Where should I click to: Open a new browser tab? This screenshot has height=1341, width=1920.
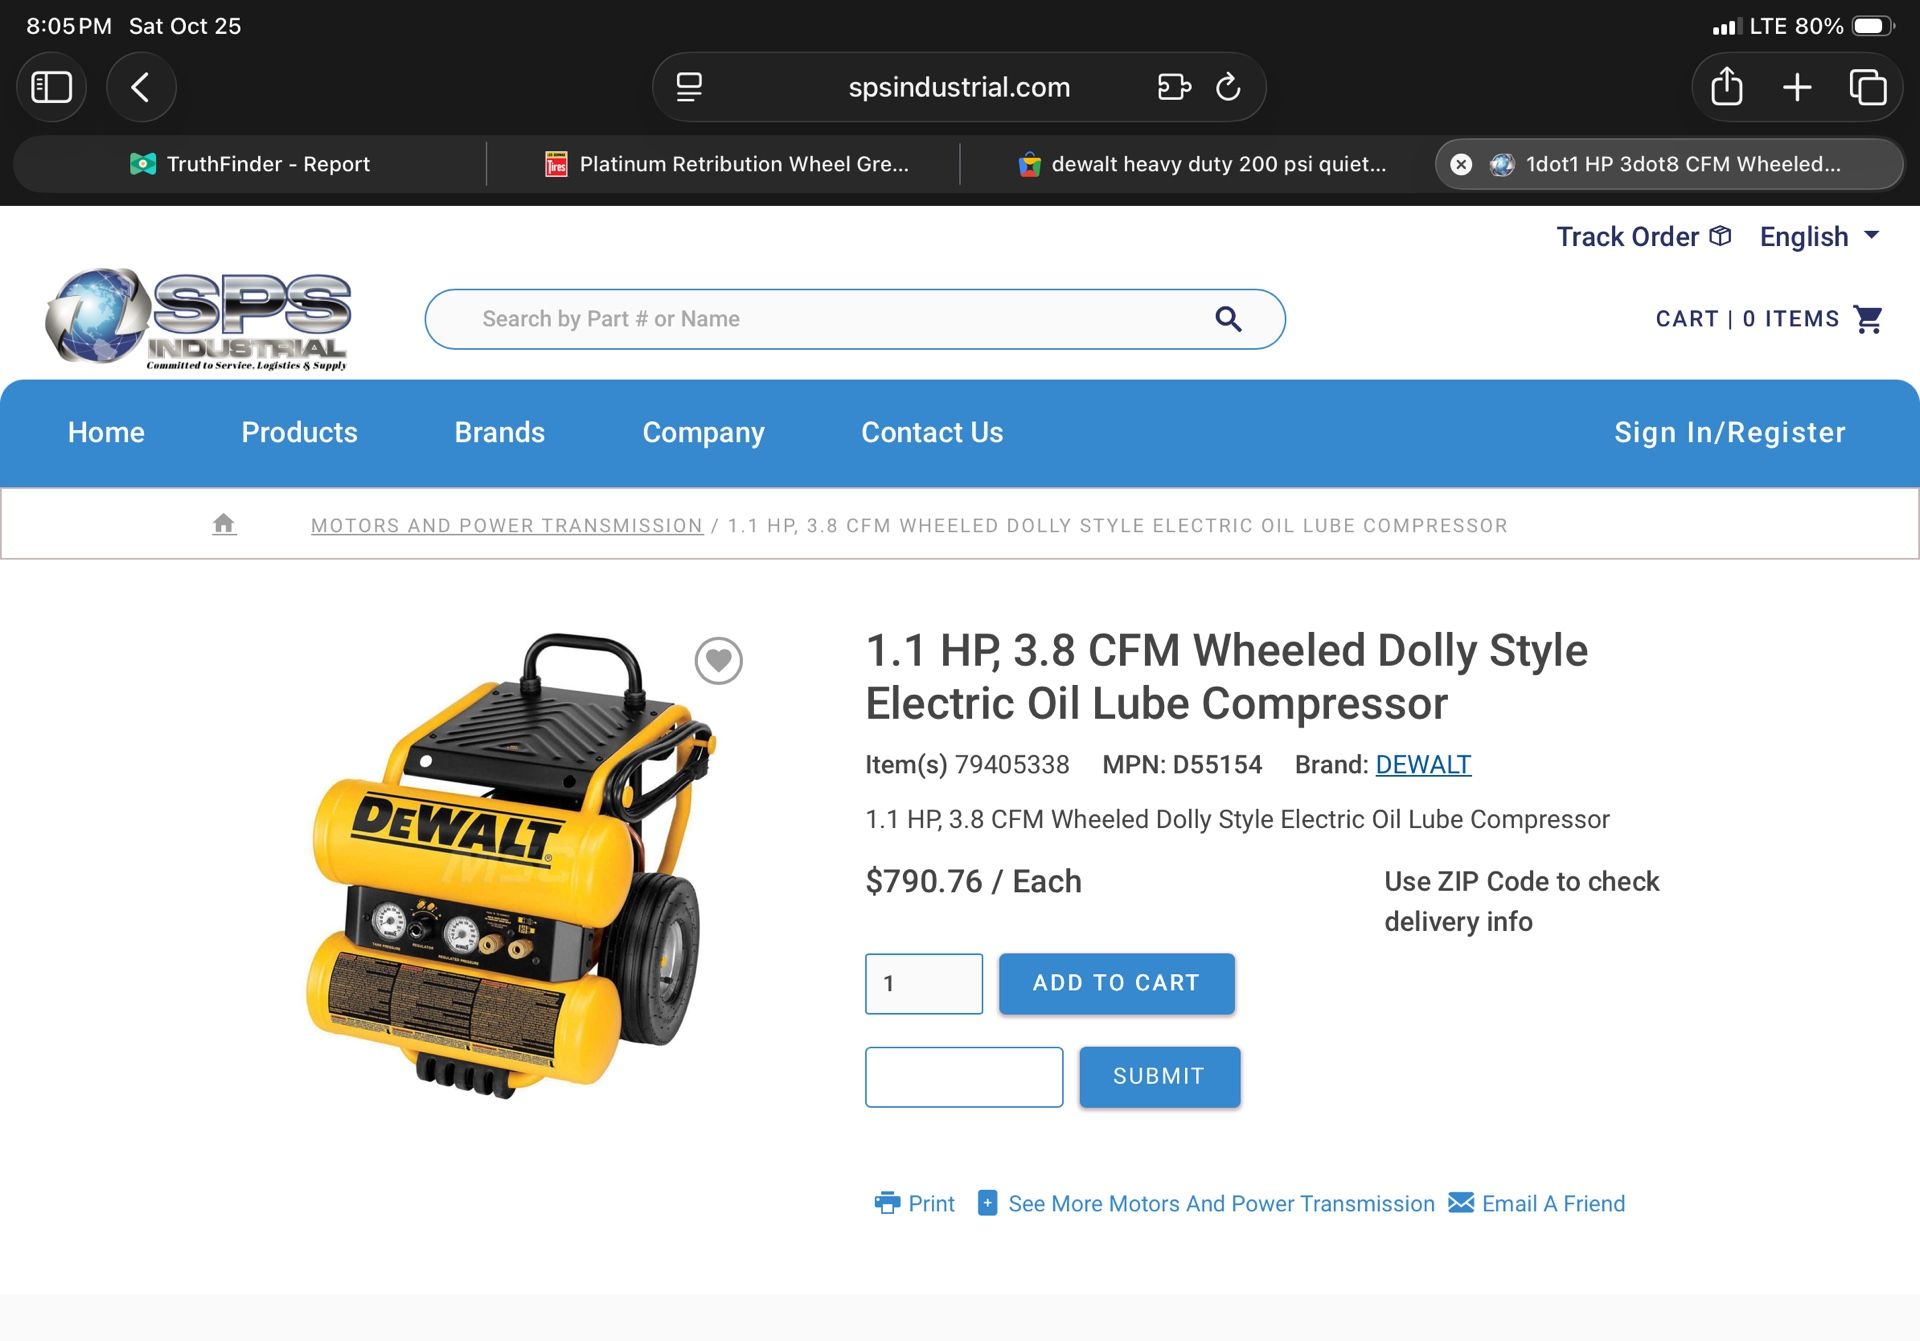coord(1796,87)
